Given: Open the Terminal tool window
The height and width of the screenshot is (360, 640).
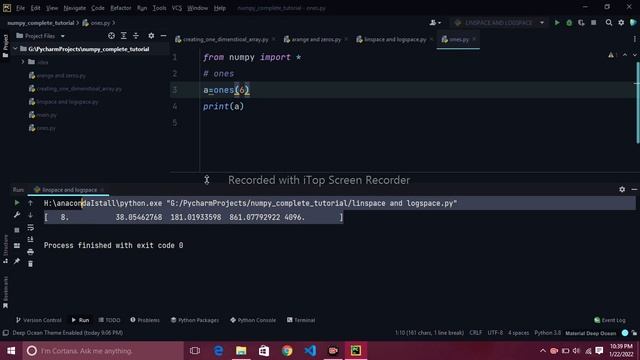Looking at the screenshot, I should [x=301, y=320].
